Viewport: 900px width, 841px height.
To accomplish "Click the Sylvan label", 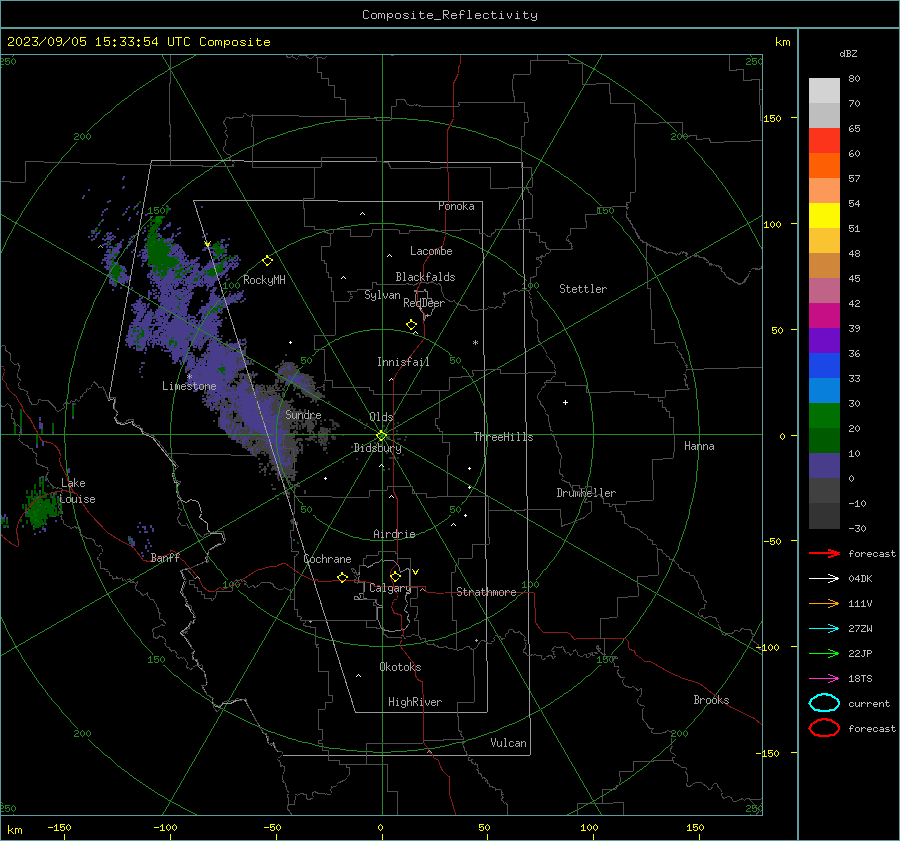I will (382, 295).
